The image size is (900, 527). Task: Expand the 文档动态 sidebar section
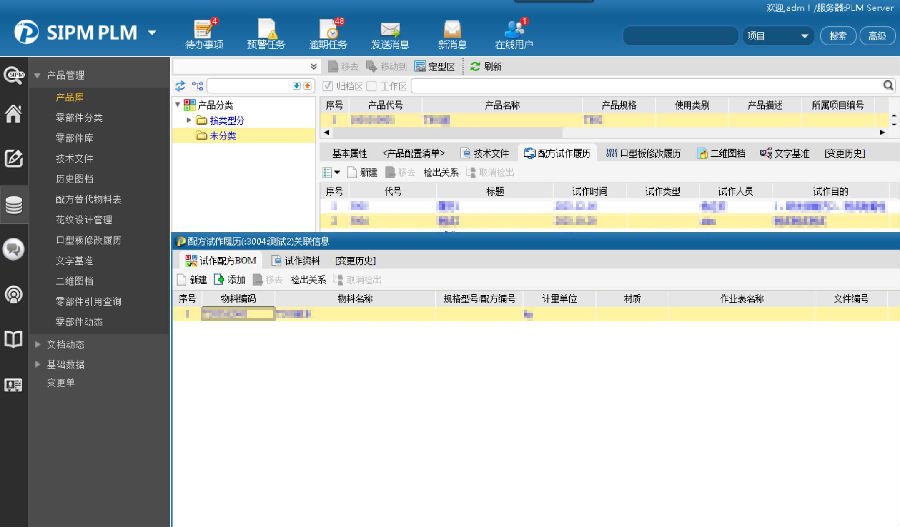click(38, 344)
